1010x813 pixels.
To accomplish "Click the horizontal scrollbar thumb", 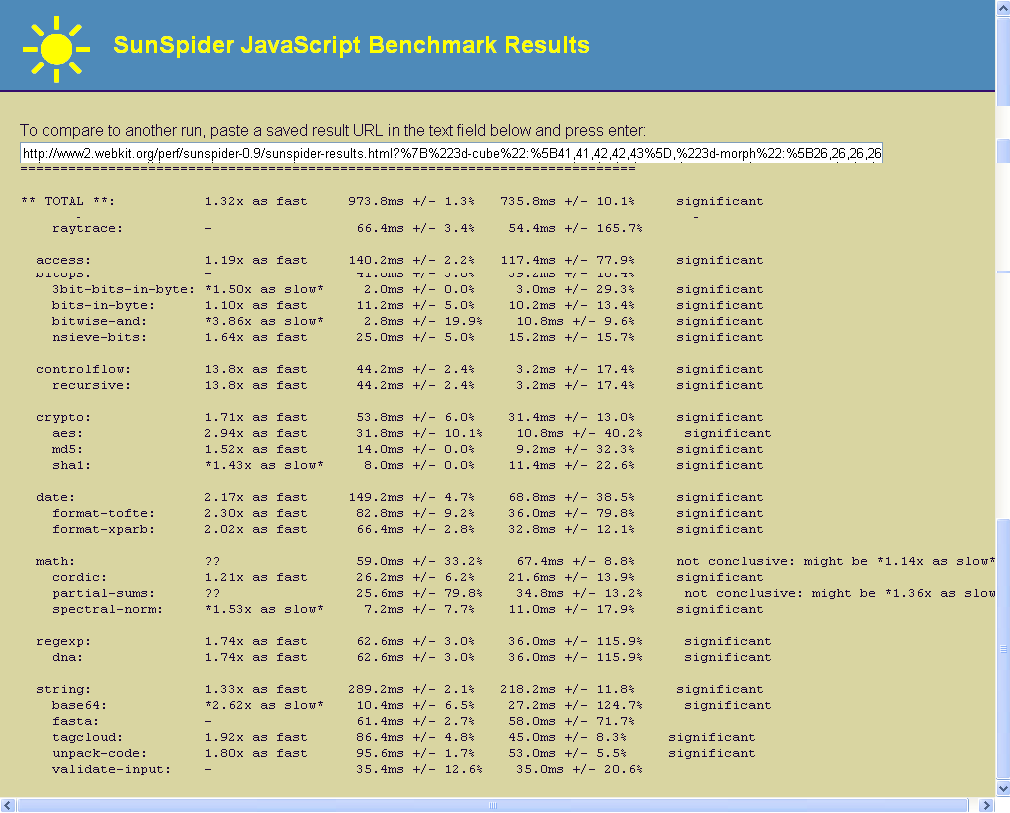I will (493, 805).
